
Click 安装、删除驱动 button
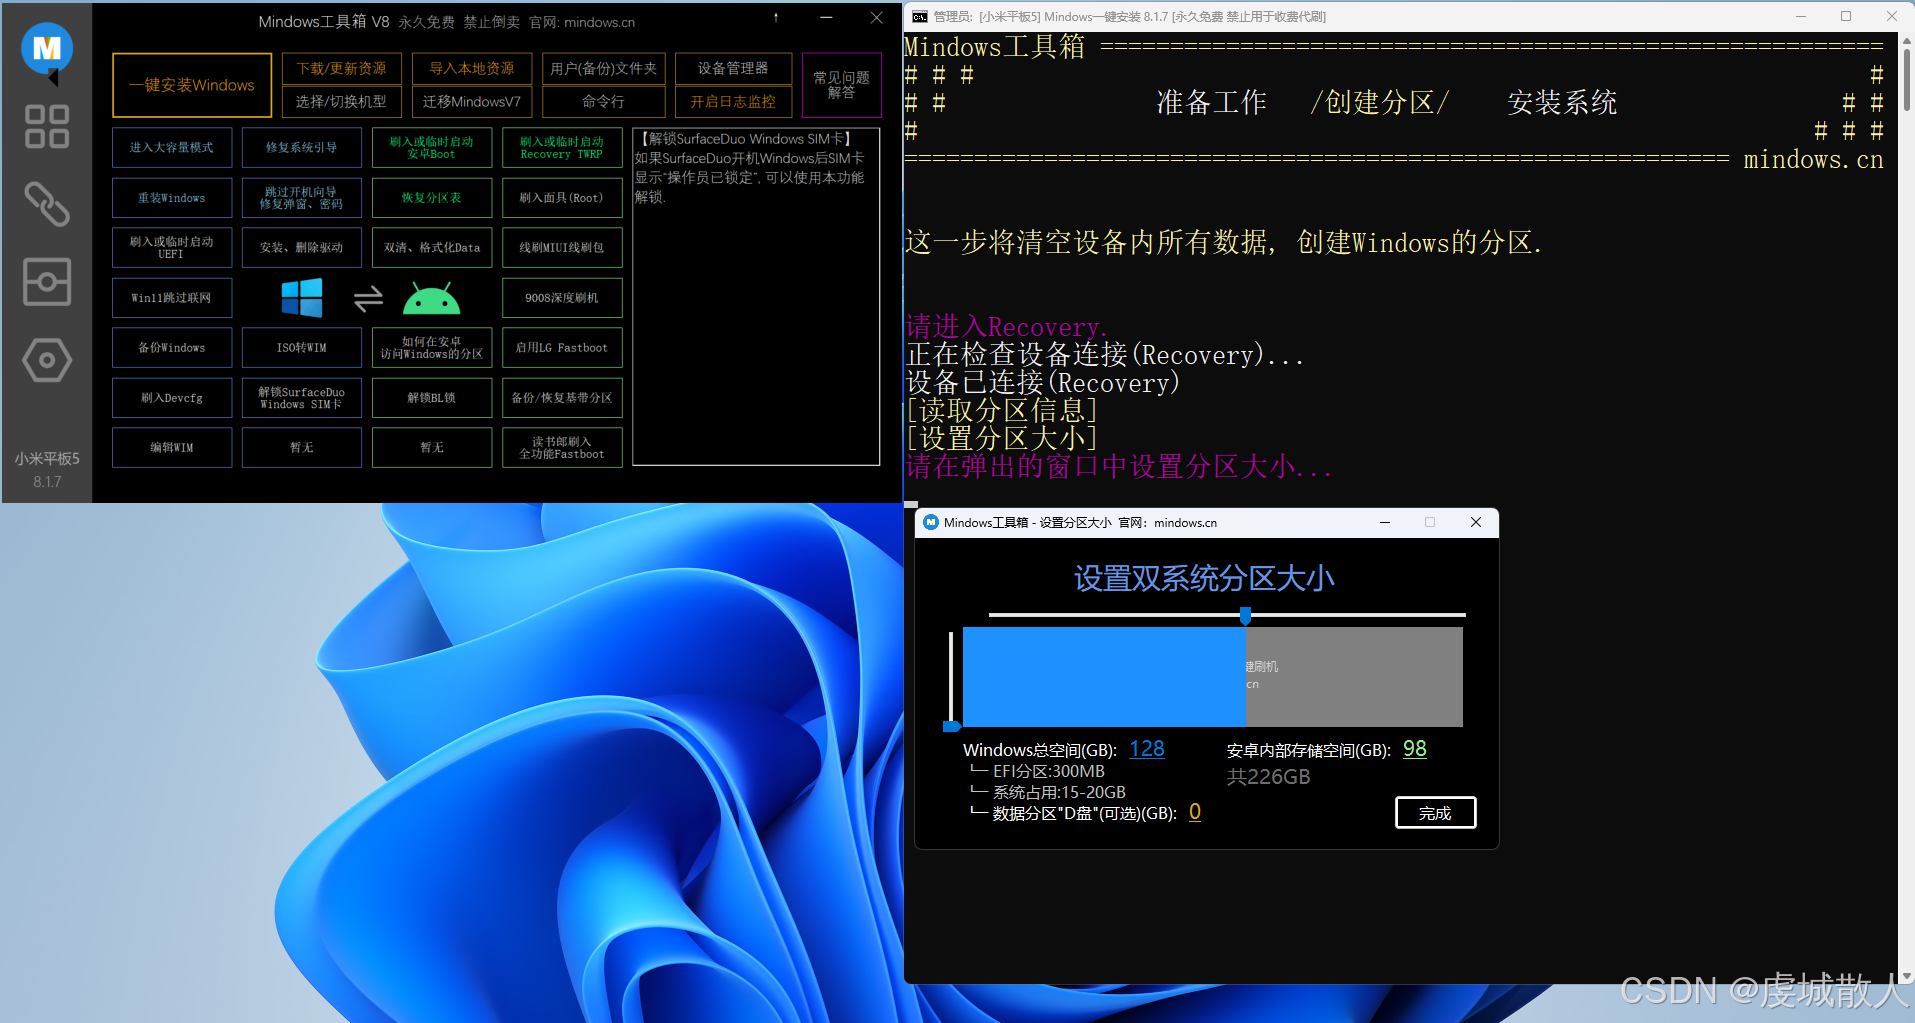click(x=302, y=247)
